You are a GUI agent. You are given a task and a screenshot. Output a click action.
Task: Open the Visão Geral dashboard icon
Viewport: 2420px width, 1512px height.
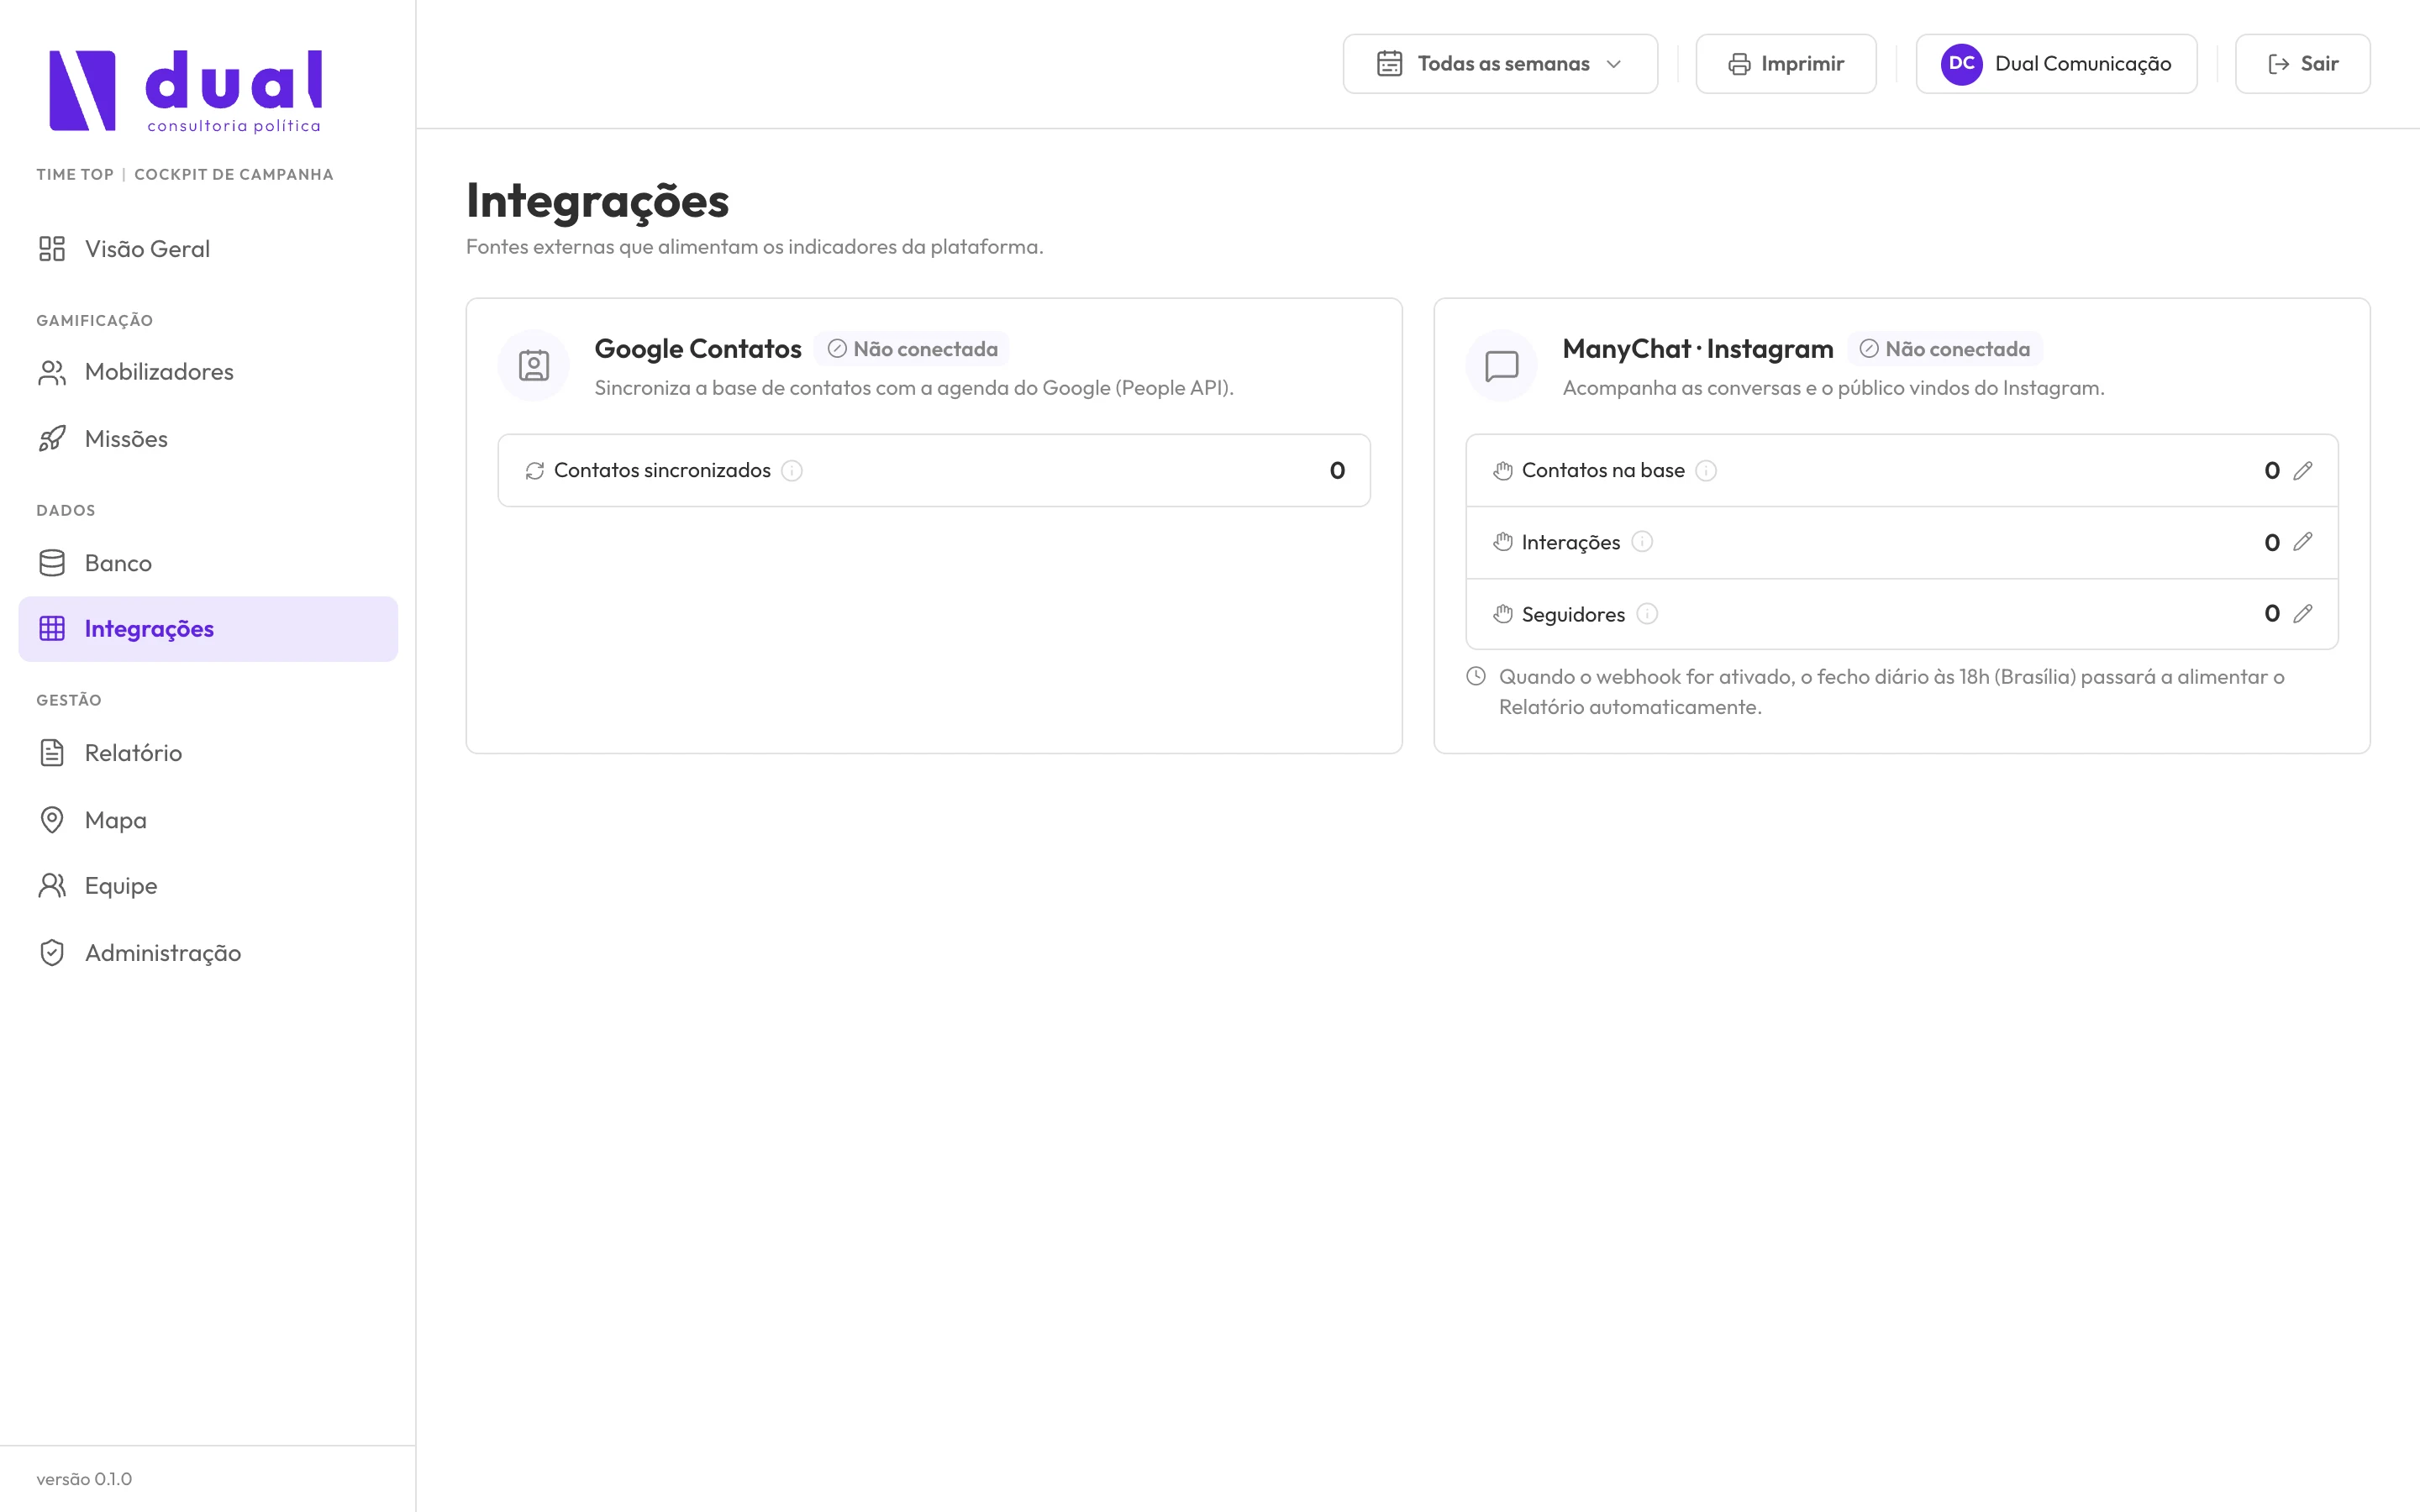point(52,249)
